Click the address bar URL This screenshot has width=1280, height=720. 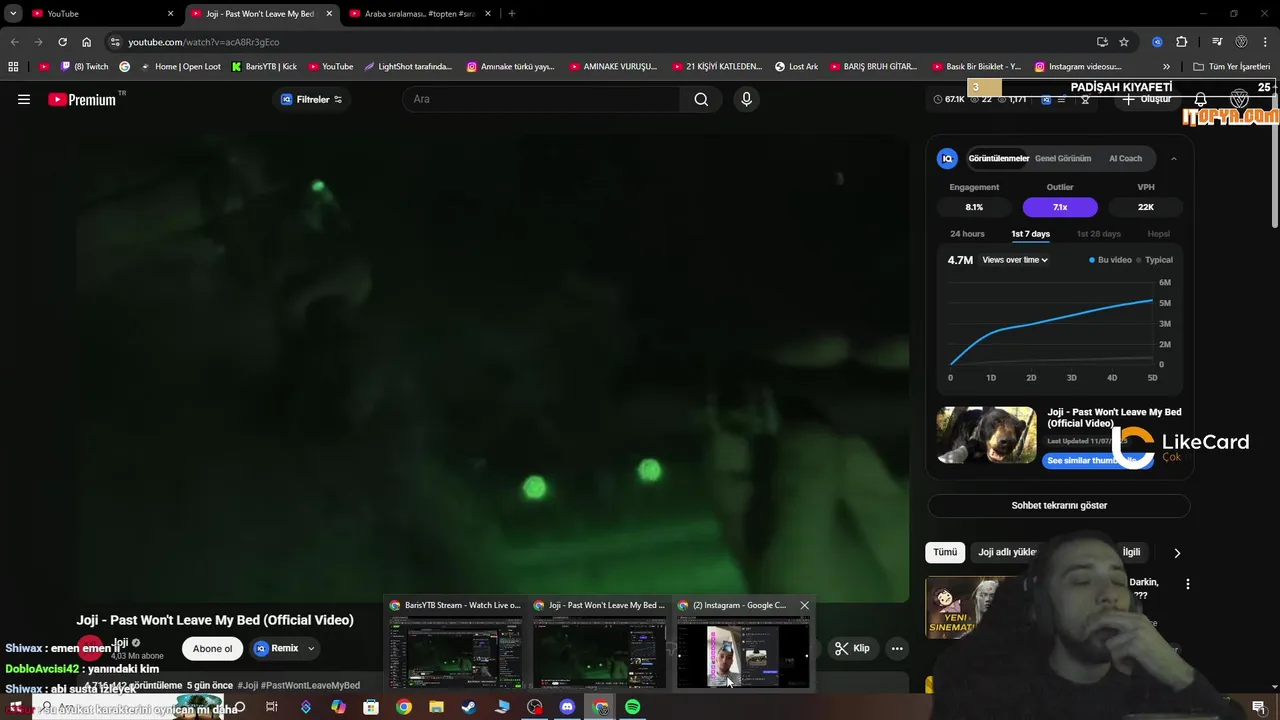pyautogui.click(x=203, y=42)
